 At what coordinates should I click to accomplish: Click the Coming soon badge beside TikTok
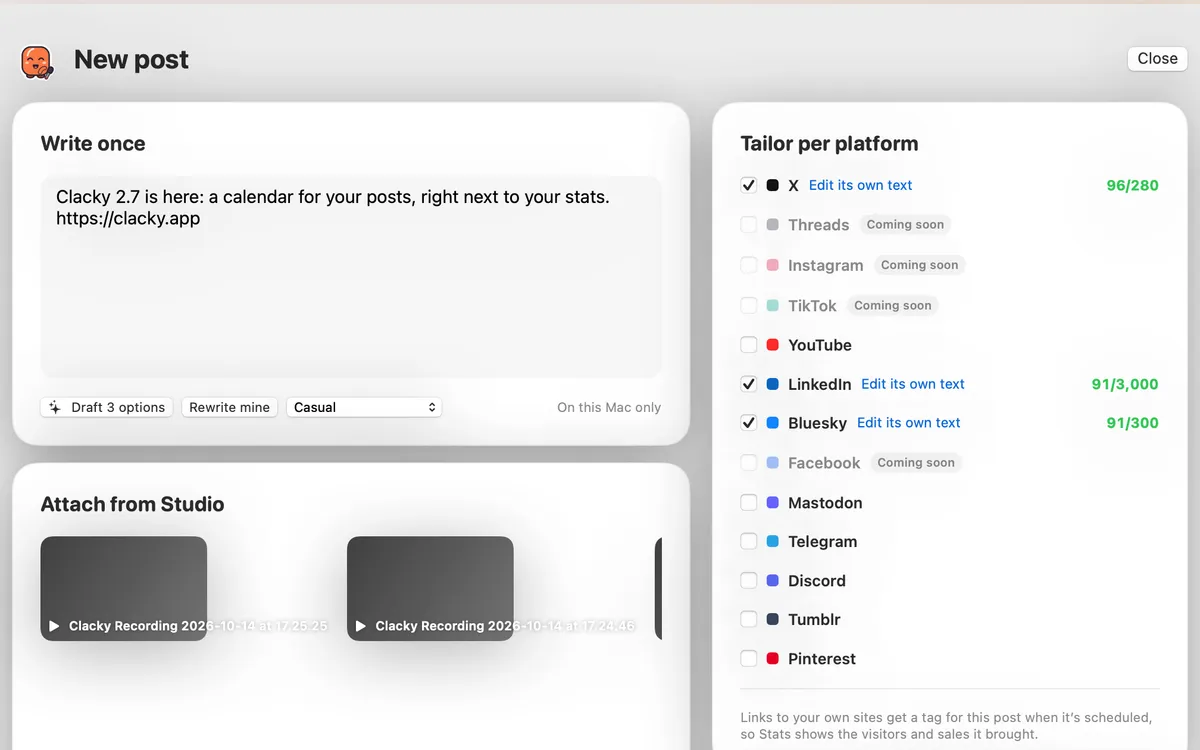point(892,305)
